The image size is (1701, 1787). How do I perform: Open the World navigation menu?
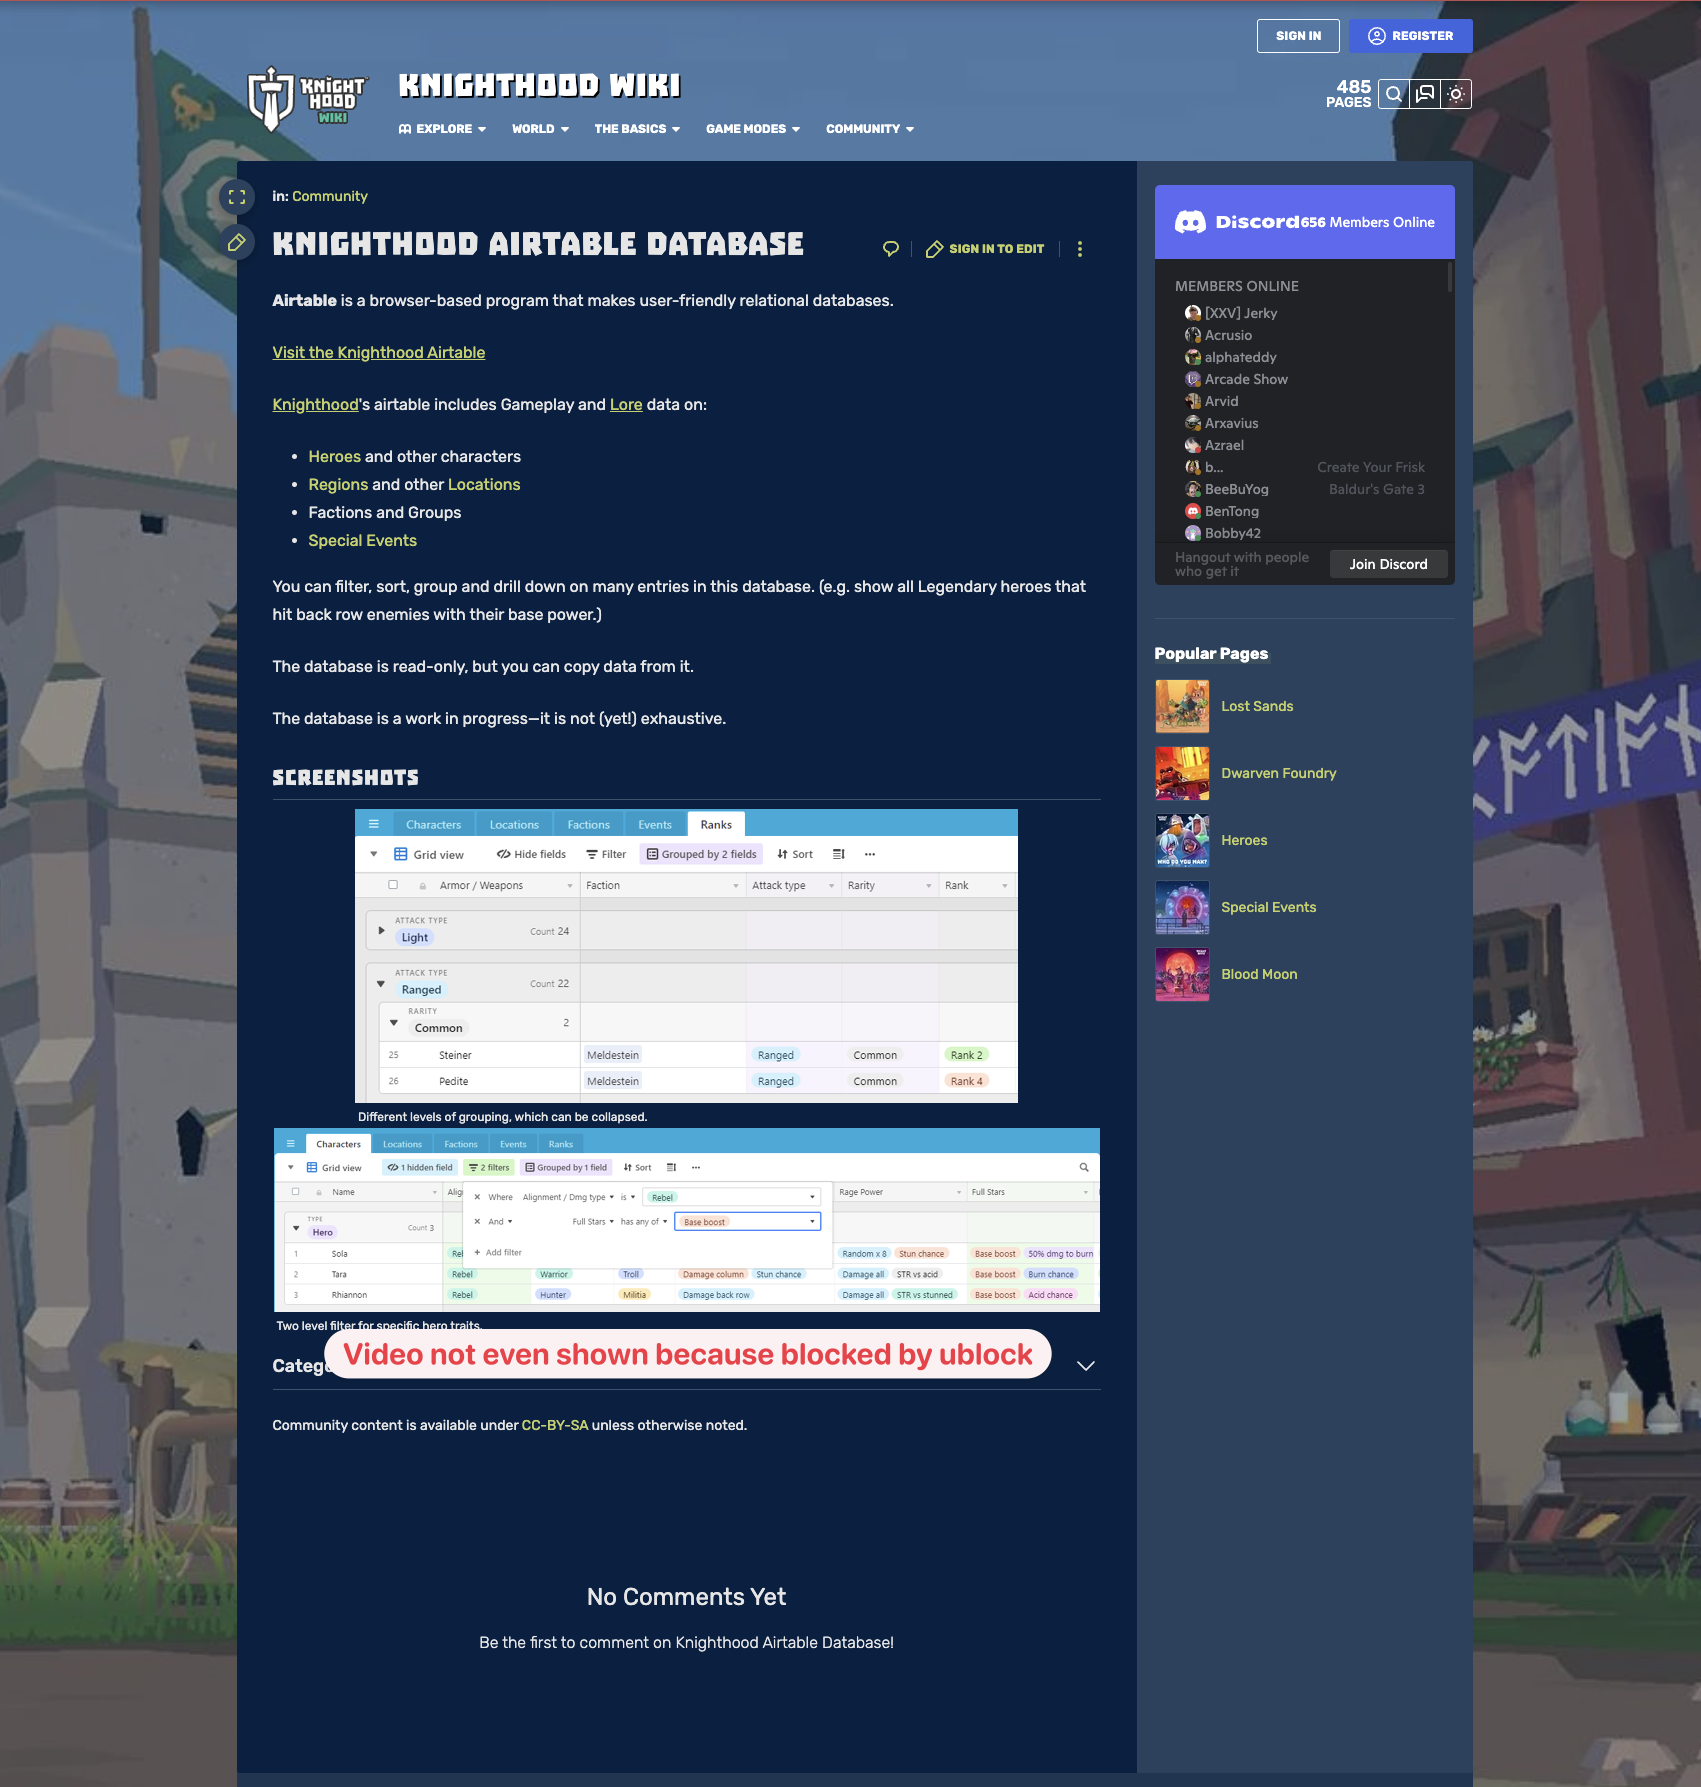[x=540, y=129]
